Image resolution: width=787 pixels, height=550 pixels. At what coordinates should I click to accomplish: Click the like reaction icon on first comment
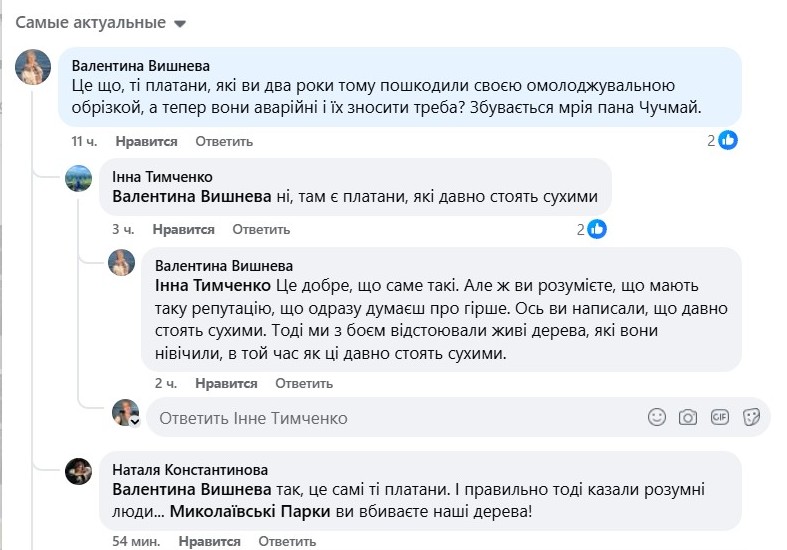coord(728,140)
